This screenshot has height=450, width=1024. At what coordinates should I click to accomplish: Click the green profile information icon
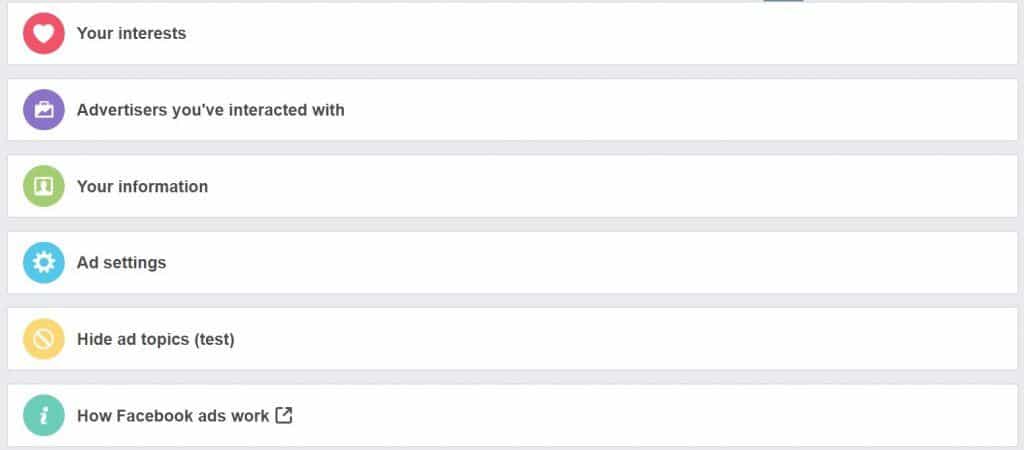point(44,186)
